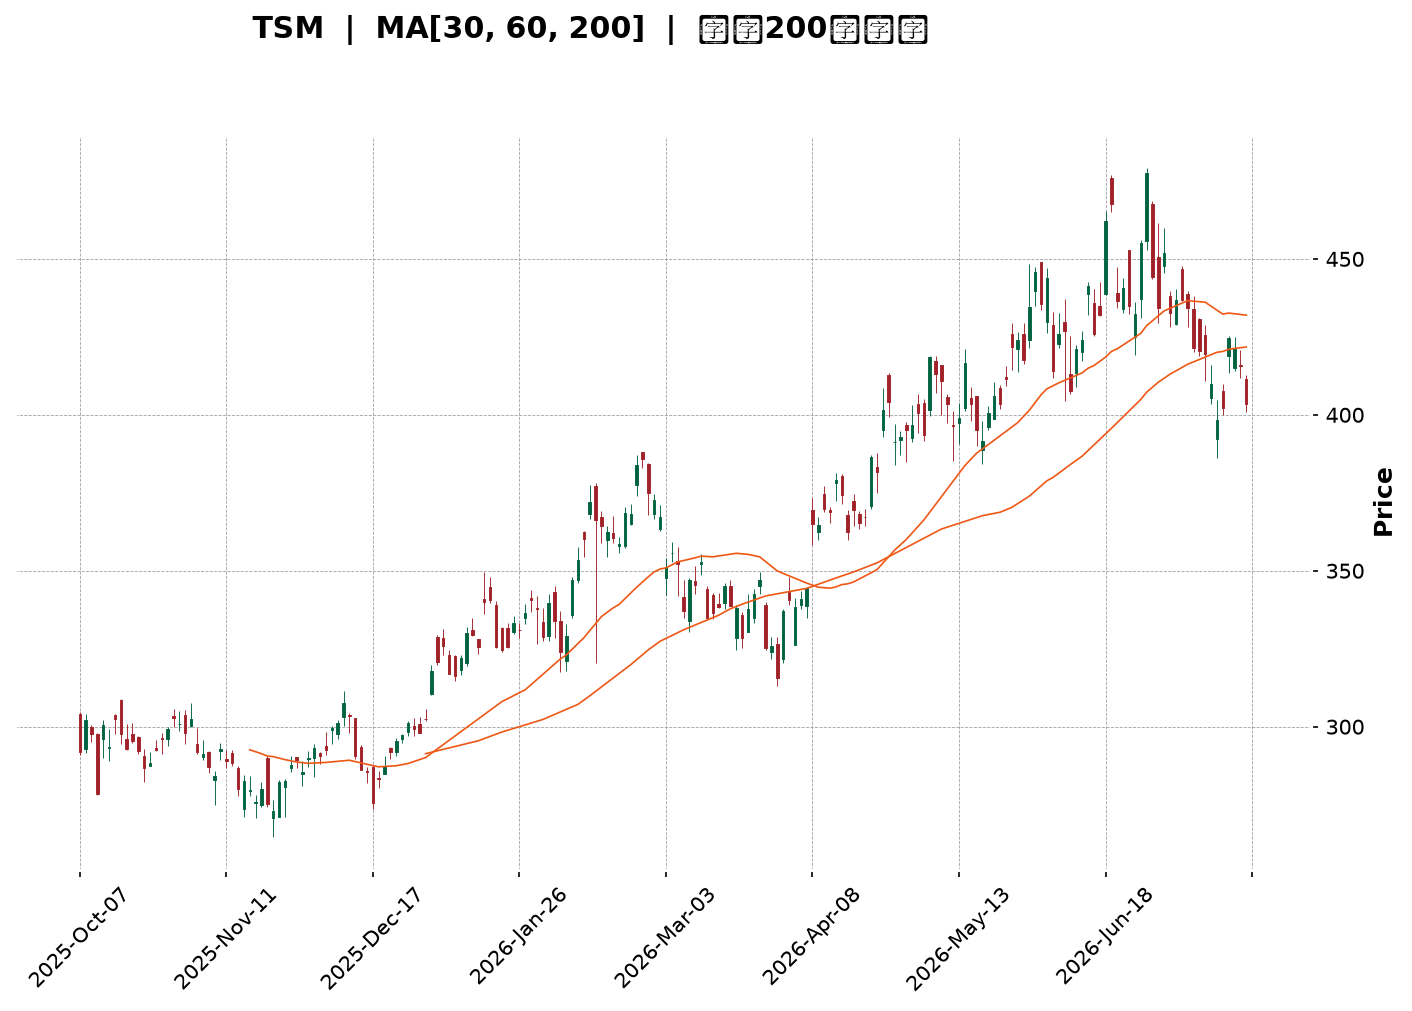The width and height of the screenshot is (1412, 1011).
Task: Click the Price axis title
Action: 1383,502
